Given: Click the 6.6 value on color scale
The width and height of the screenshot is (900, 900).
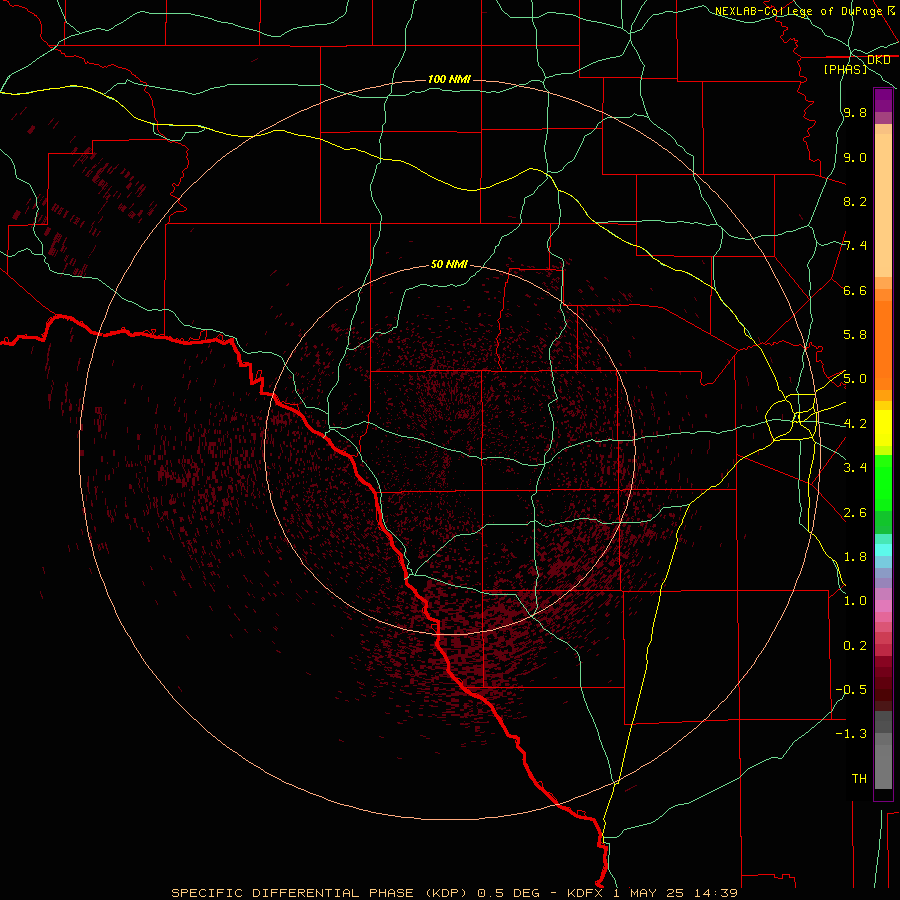Looking at the screenshot, I should pyautogui.click(x=855, y=290).
